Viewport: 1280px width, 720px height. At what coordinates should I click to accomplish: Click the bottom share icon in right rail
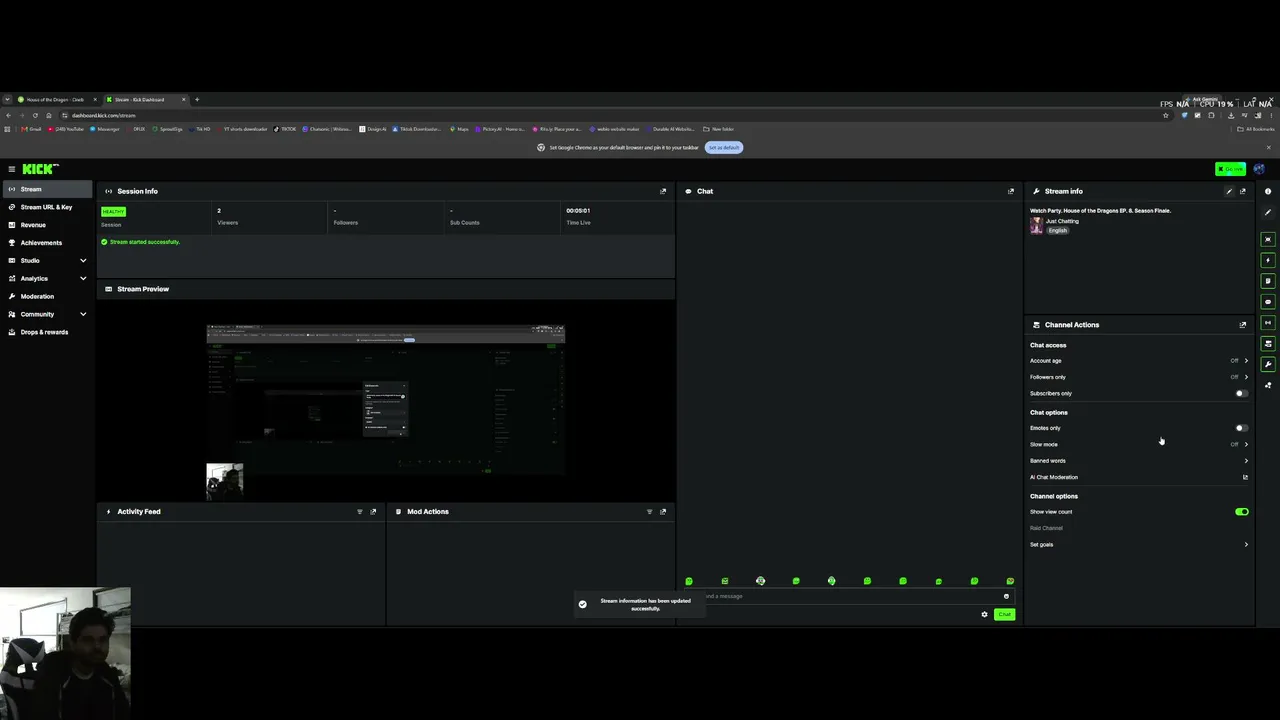coord(1268,385)
